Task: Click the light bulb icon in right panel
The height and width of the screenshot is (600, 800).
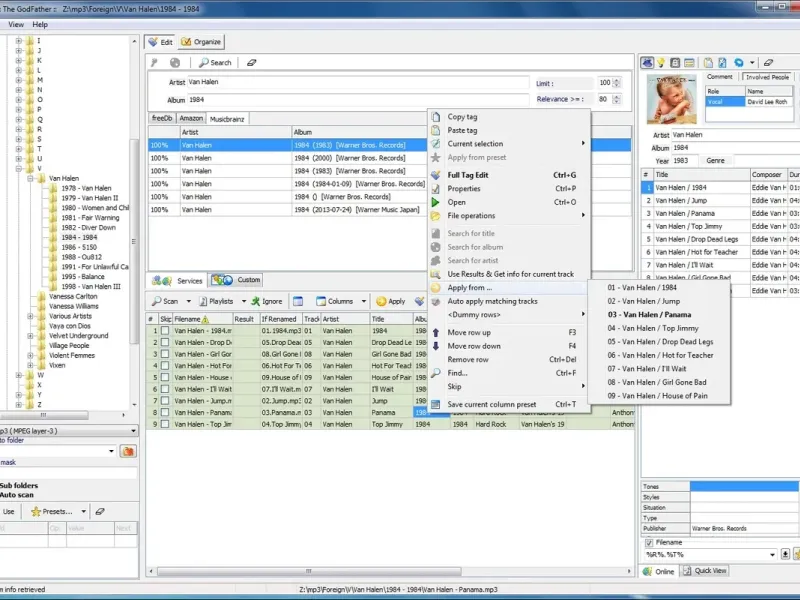Action: (662, 62)
